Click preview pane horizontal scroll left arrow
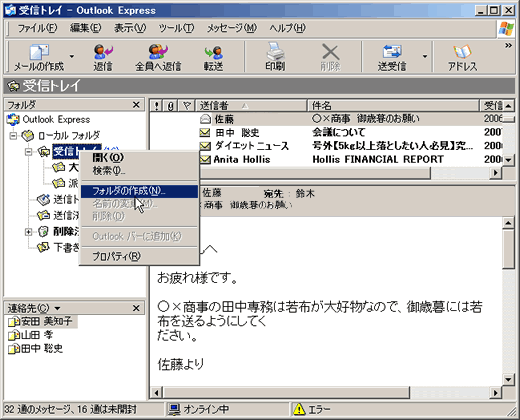Screen dimensions: 520x420 pos(157,393)
